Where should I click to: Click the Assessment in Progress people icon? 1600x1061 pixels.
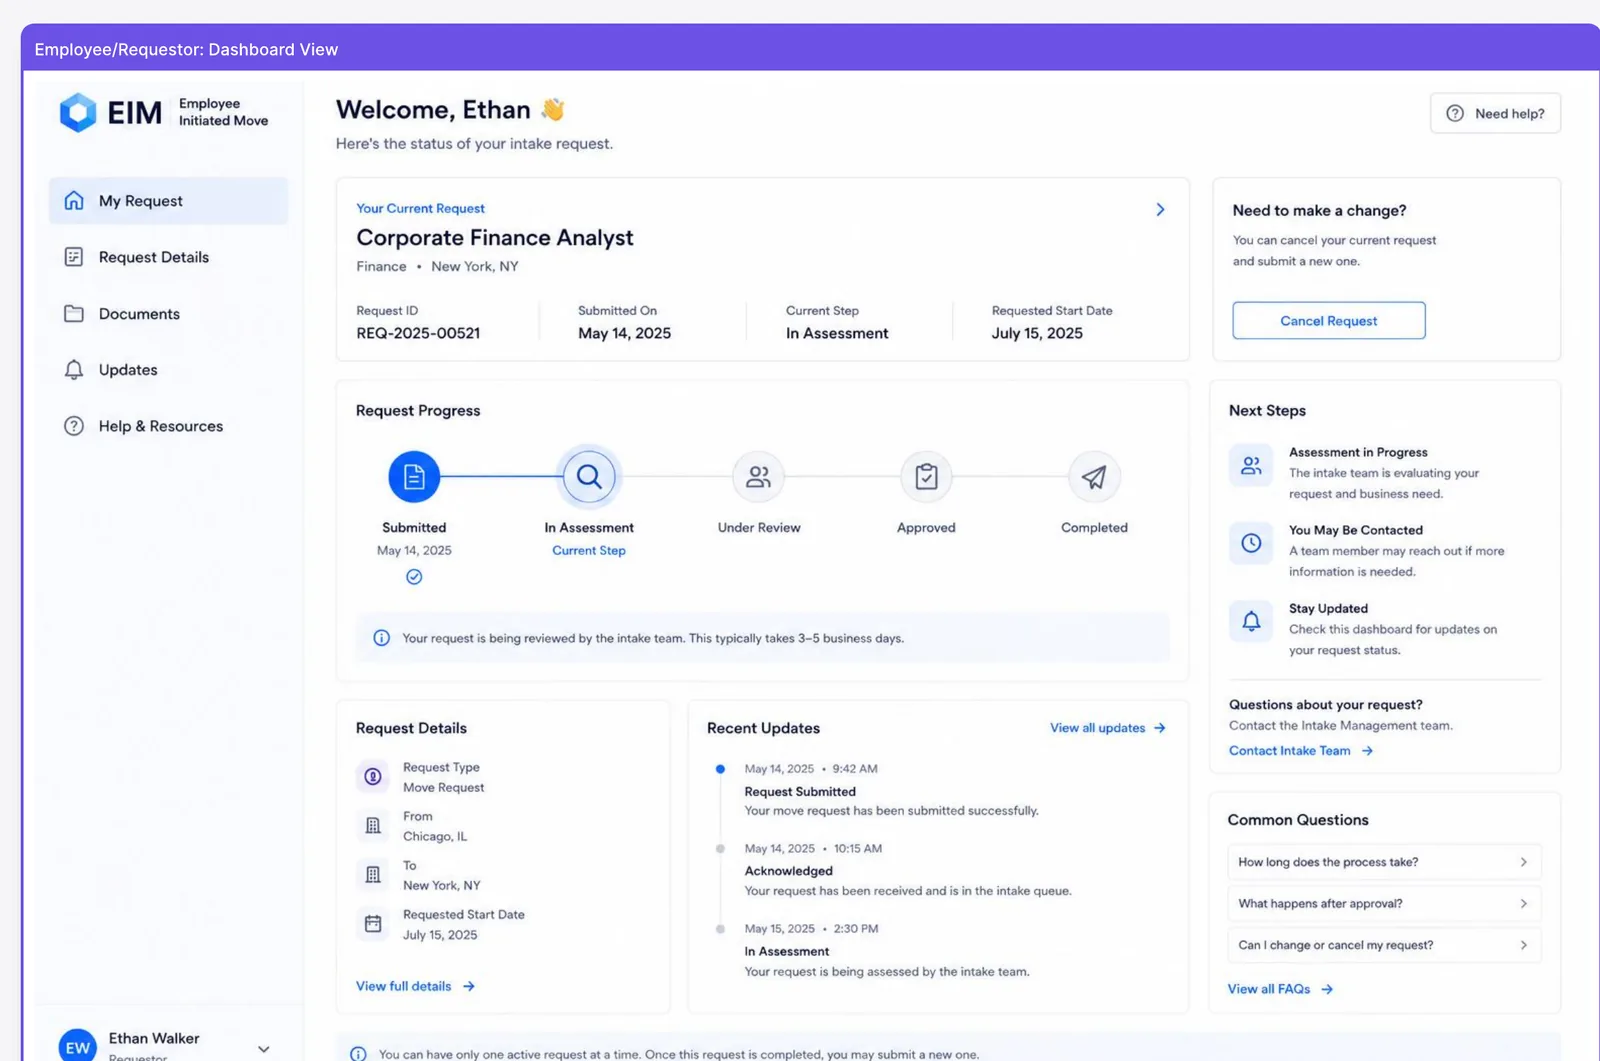(1251, 466)
